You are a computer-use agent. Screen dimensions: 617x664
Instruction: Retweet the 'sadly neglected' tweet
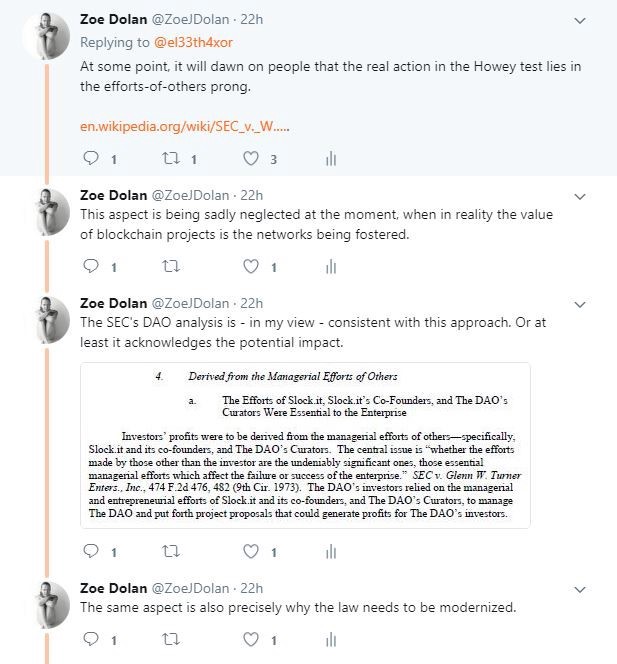[170, 266]
